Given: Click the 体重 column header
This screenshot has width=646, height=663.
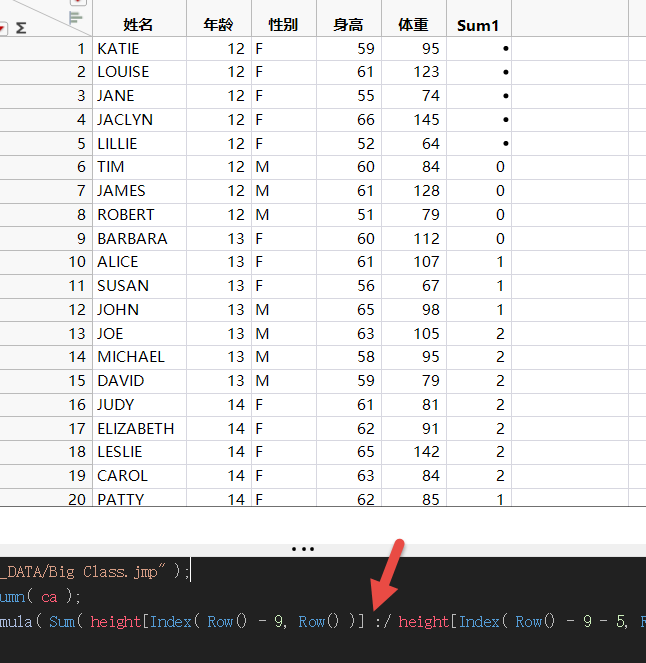Looking at the screenshot, I should point(414,25).
